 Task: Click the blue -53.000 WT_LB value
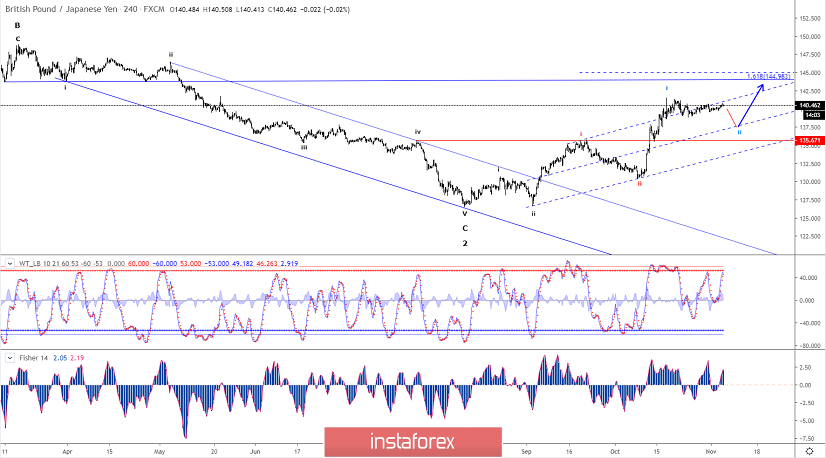(x=217, y=263)
